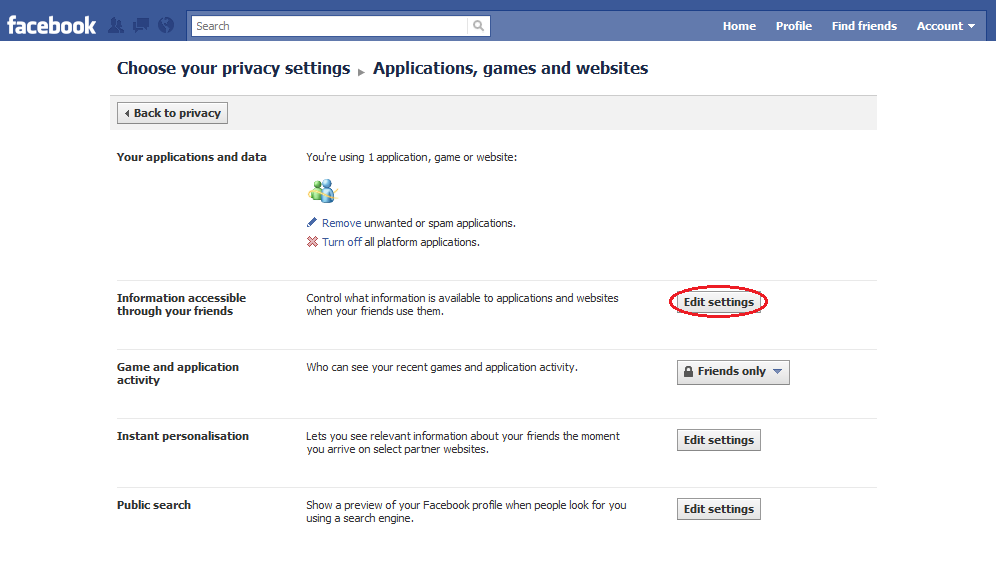Click Remove unwanted applications link

point(341,223)
